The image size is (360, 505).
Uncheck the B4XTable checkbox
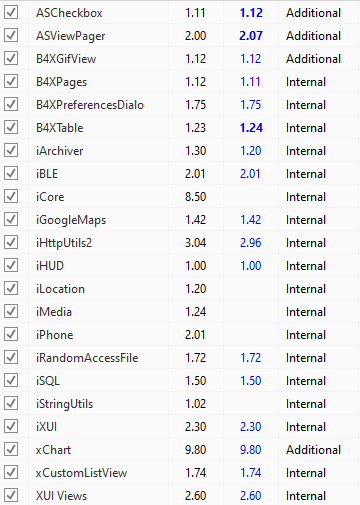point(11,127)
